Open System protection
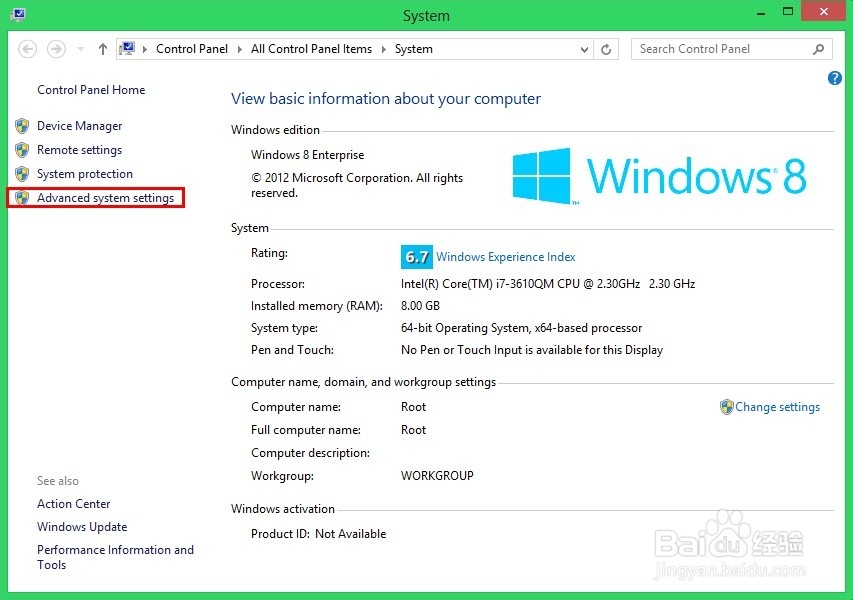853x600 pixels. [85, 174]
